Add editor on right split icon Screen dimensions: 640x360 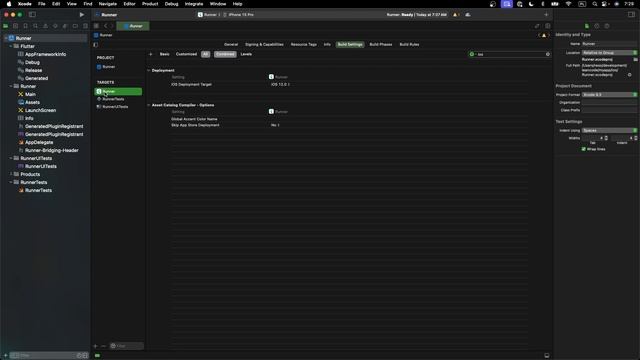548,26
